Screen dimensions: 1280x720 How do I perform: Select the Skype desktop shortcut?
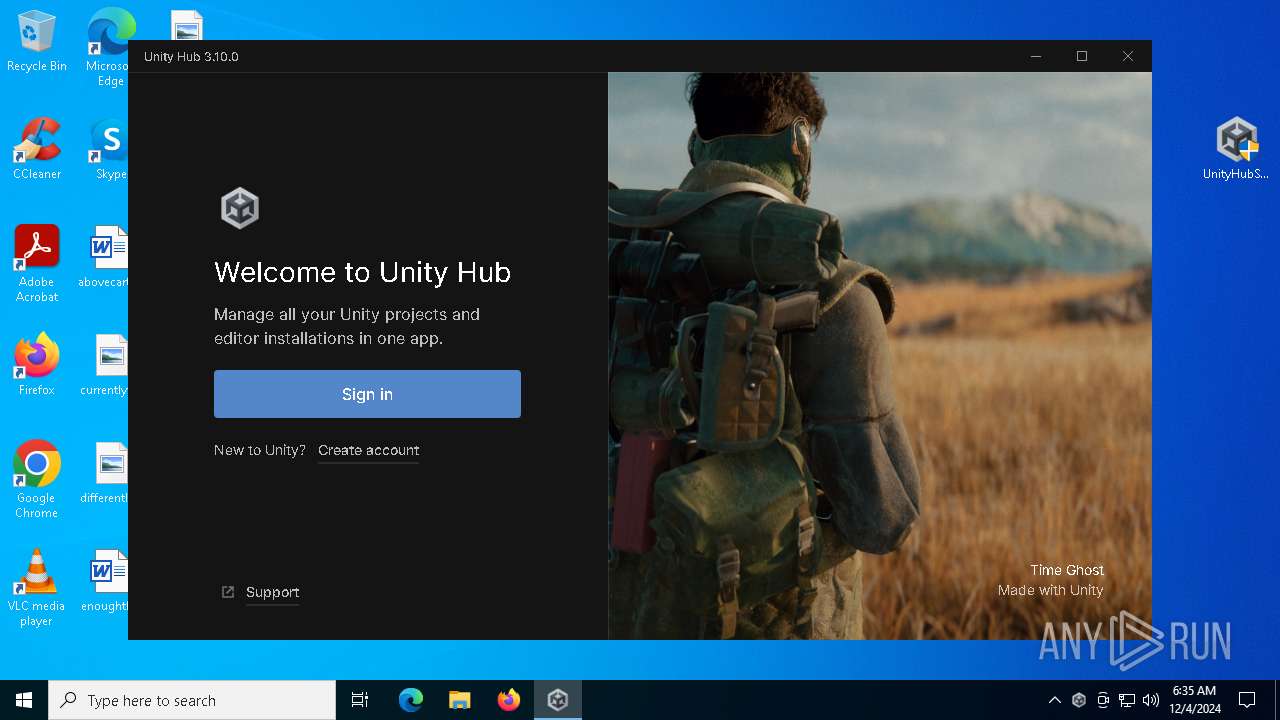109,149
